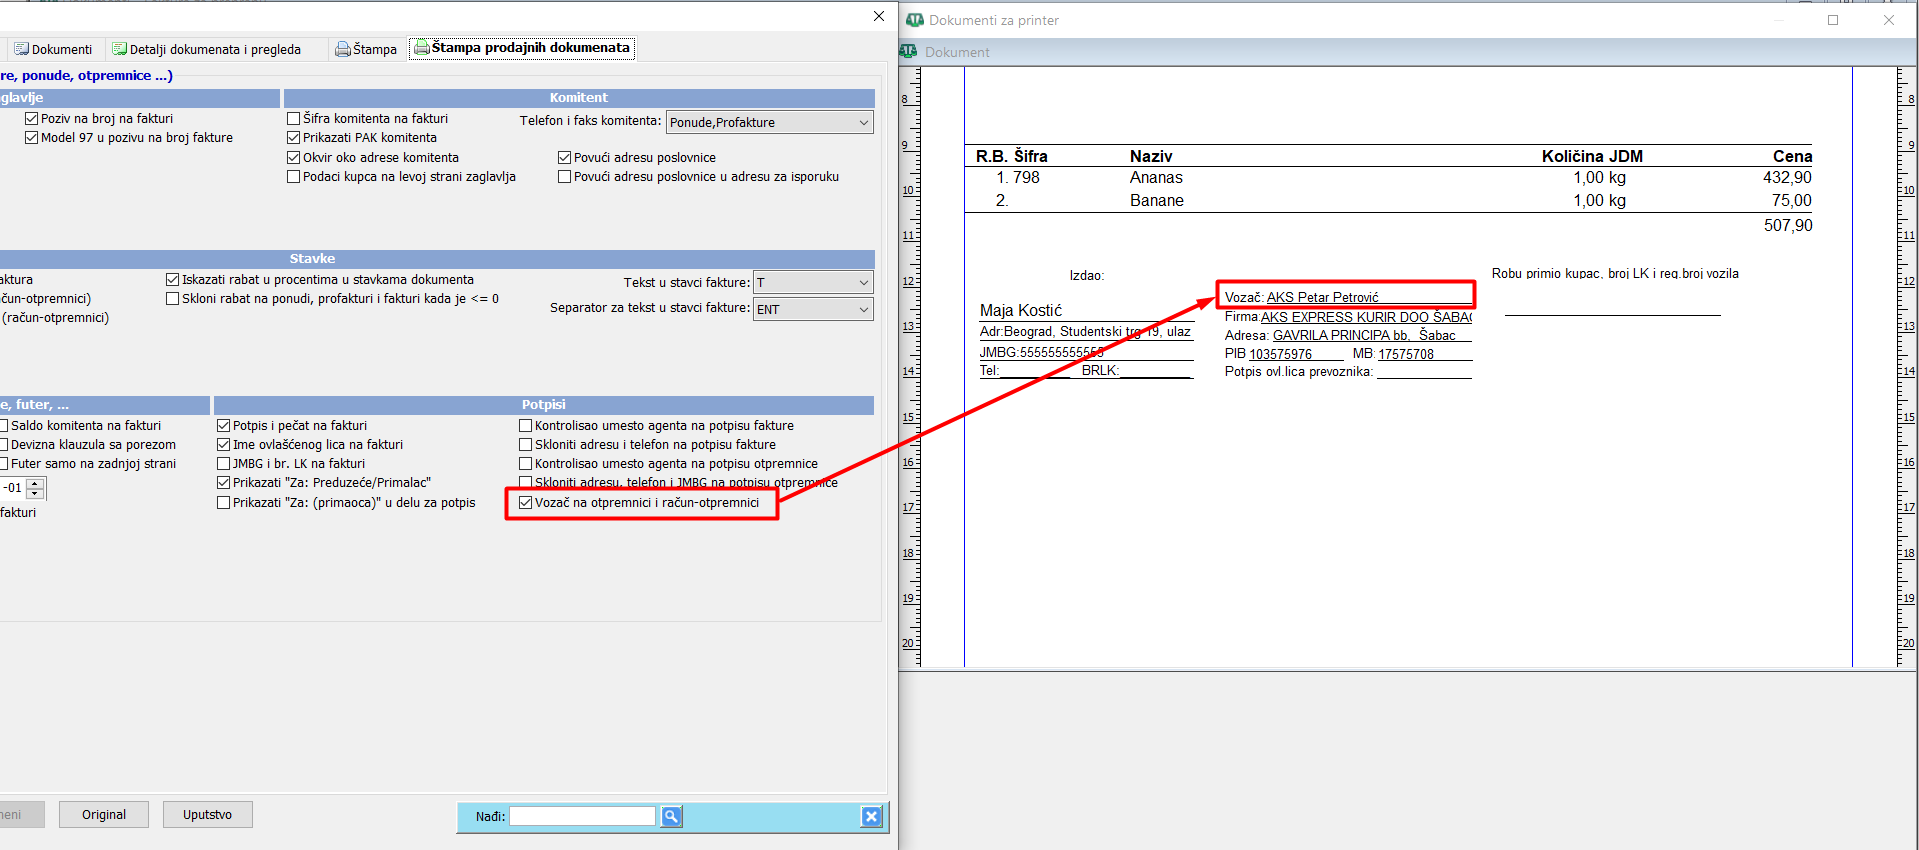The width and height of the screenshot is (1919, 850).
Task: Click price 432,90 in preview
Action: click(1787, 177)
